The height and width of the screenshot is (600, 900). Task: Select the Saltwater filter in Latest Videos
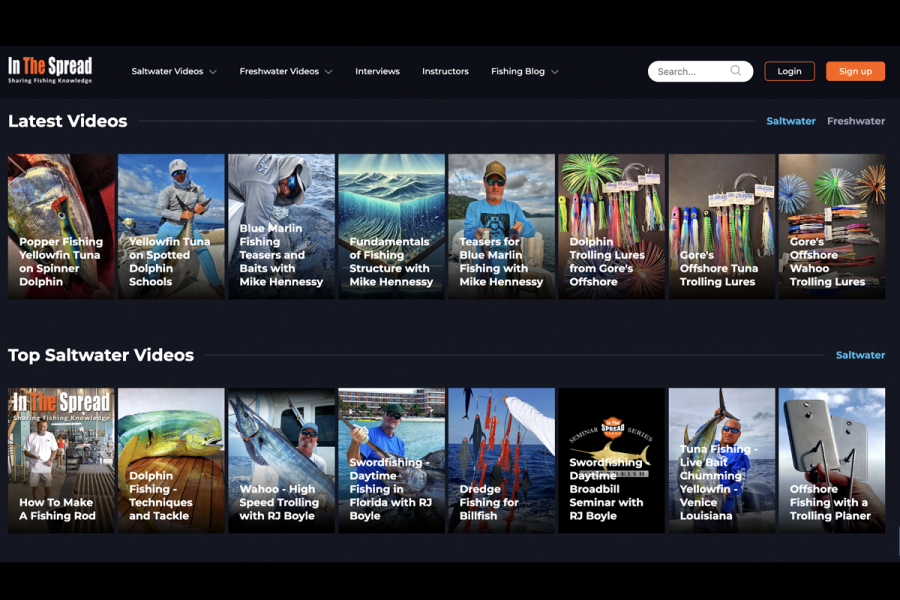pyautogui.click(x=791, y=120)
